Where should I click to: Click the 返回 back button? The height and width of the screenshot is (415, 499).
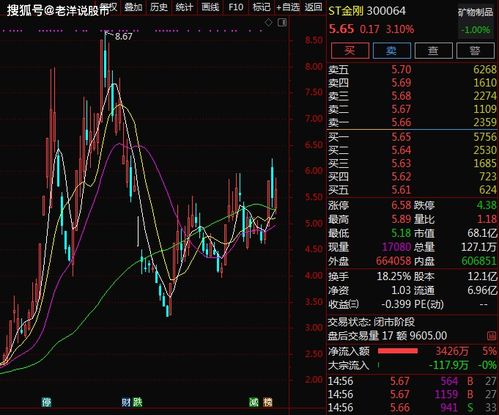tap(314, 7)
